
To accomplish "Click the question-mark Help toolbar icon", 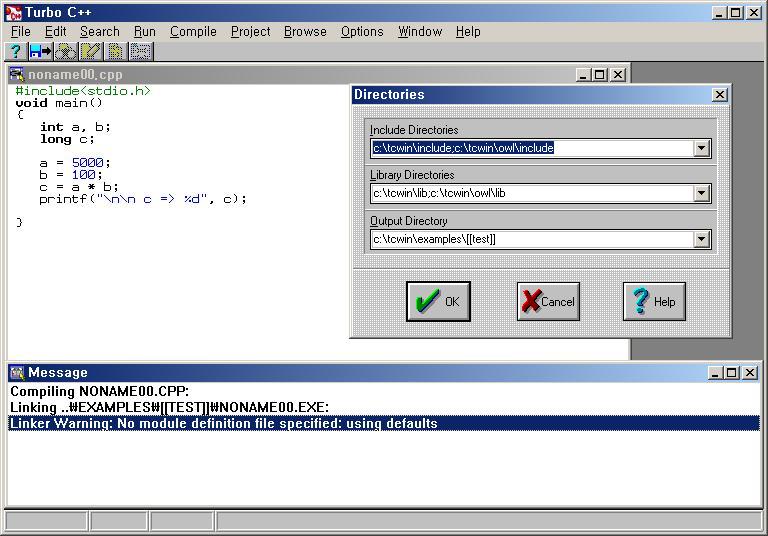I will (16, 51).
